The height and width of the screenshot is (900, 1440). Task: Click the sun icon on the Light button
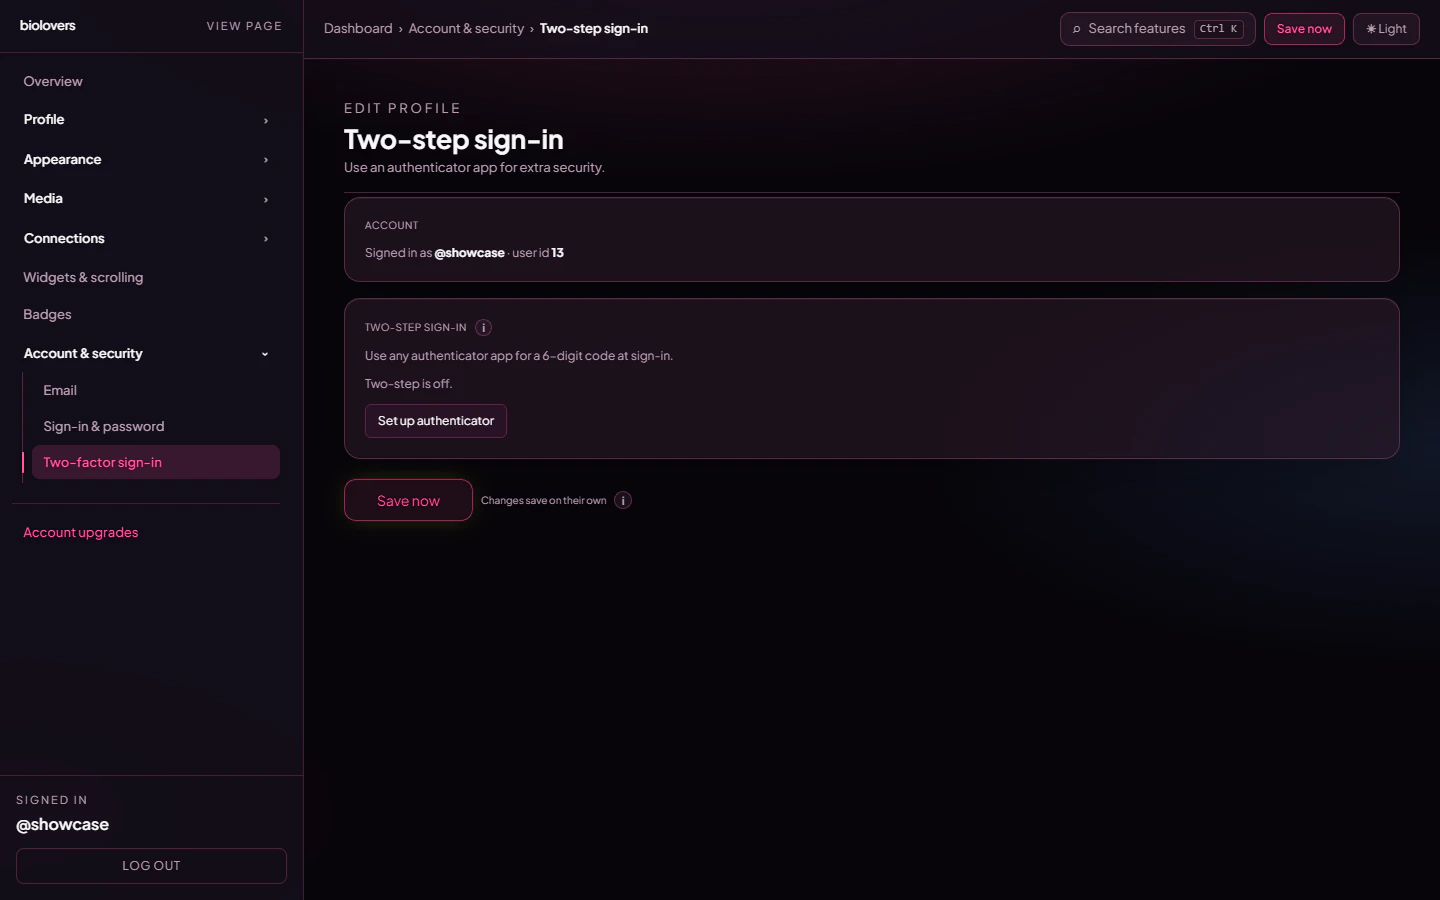(x=1371, y=28)
